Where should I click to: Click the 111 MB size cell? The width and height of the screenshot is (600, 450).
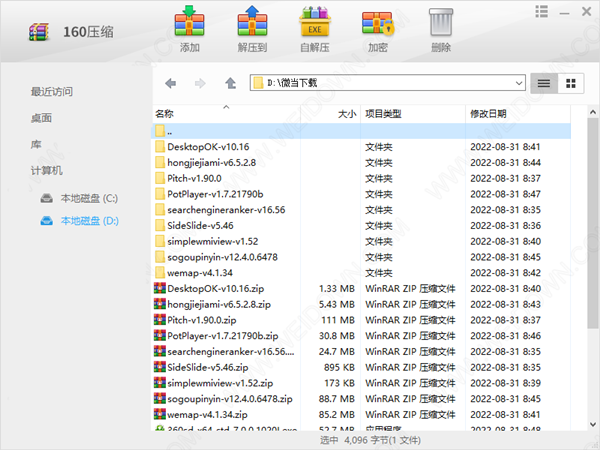(338, 320)
